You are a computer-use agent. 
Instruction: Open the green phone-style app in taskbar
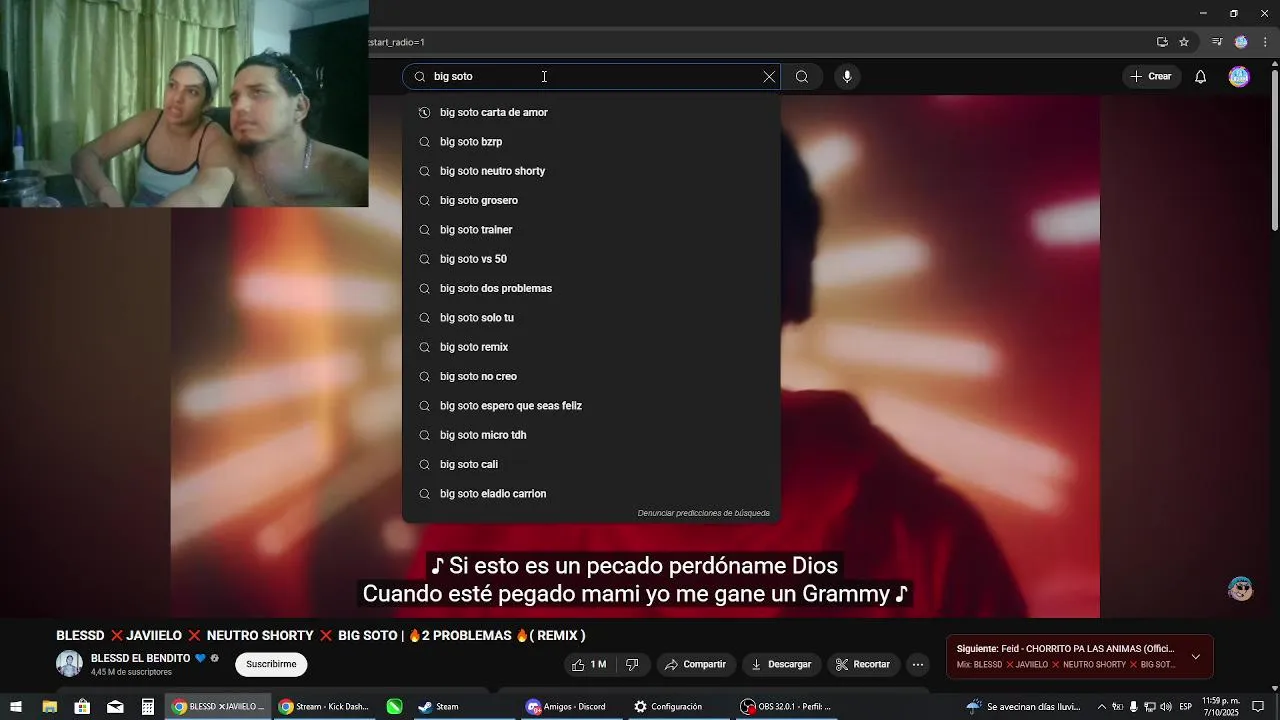(x=394, y=706)
